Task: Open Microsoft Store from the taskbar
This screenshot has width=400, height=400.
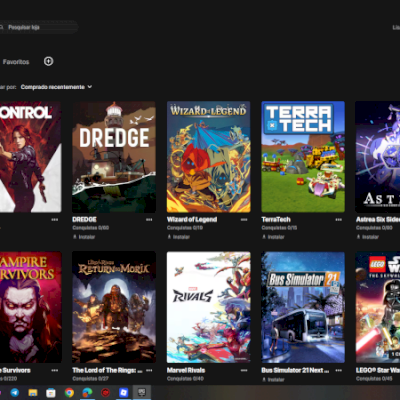Action: (x=51, y=393)
